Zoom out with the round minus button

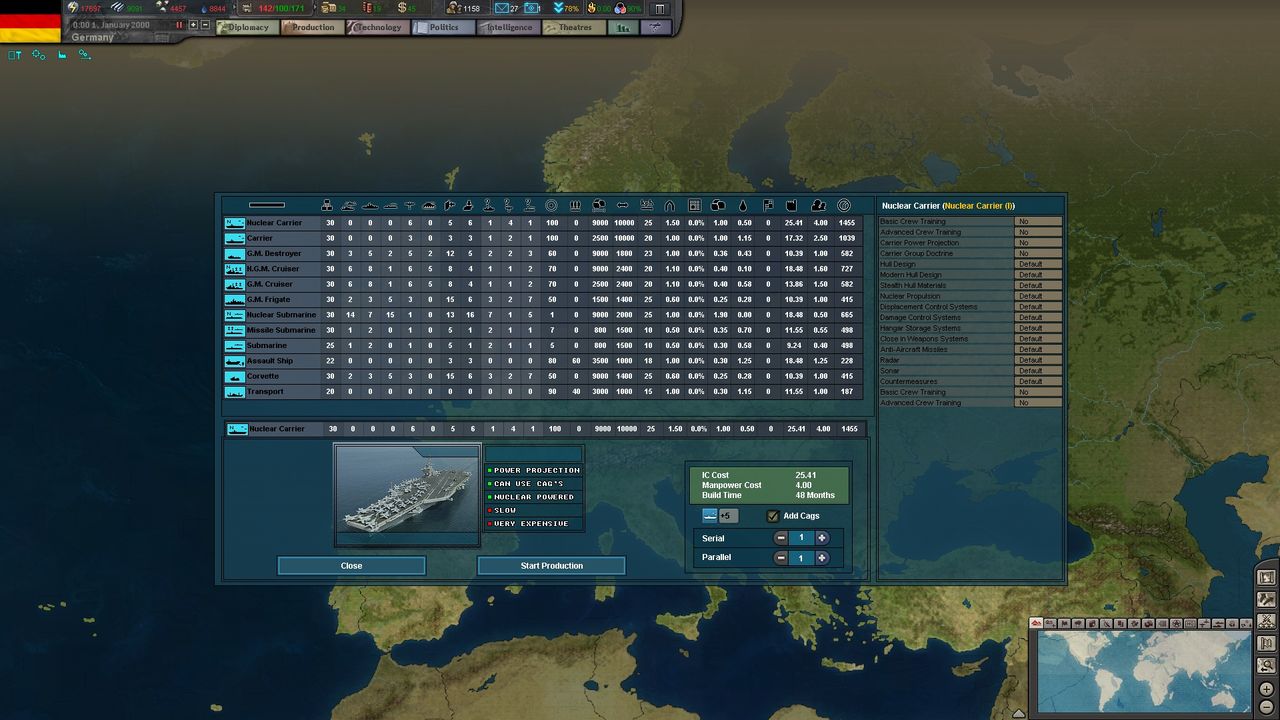(1267, 707)
